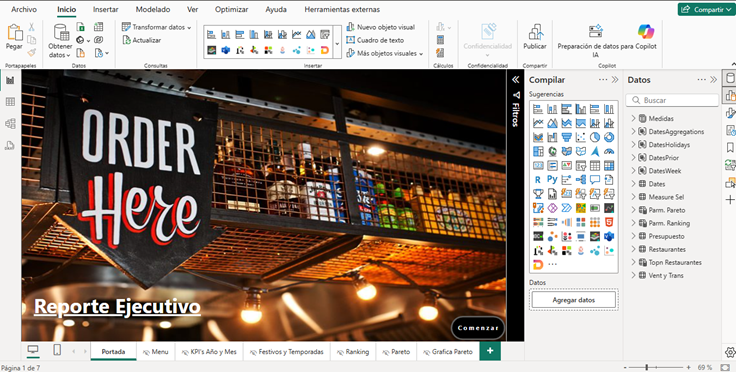Open the Herramientas externas tab
The image size is (736, 372).
point(342,9)
